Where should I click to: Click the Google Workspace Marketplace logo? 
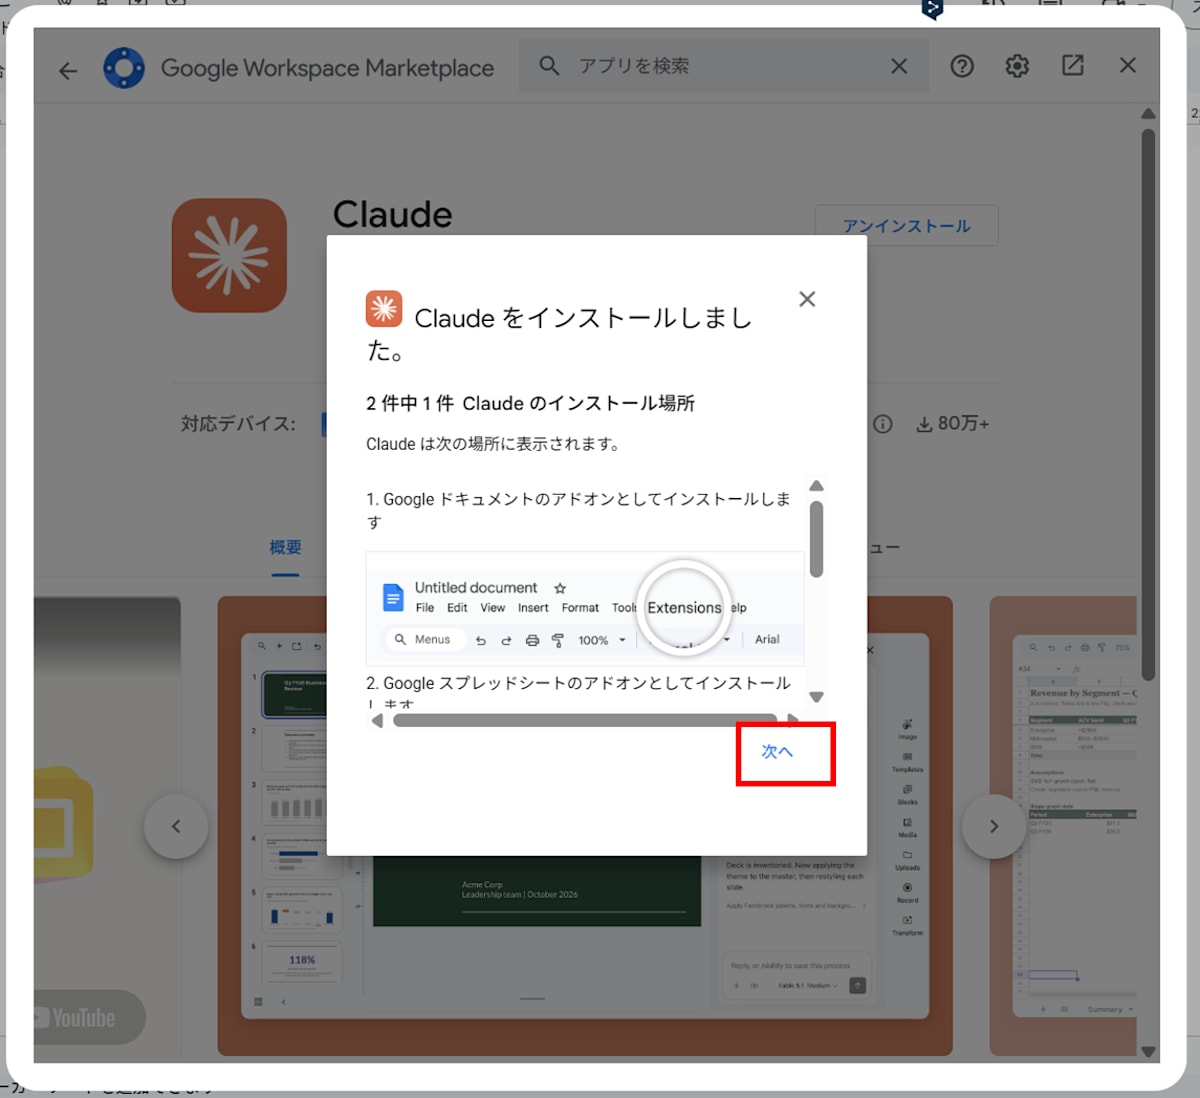click(124, 68)
